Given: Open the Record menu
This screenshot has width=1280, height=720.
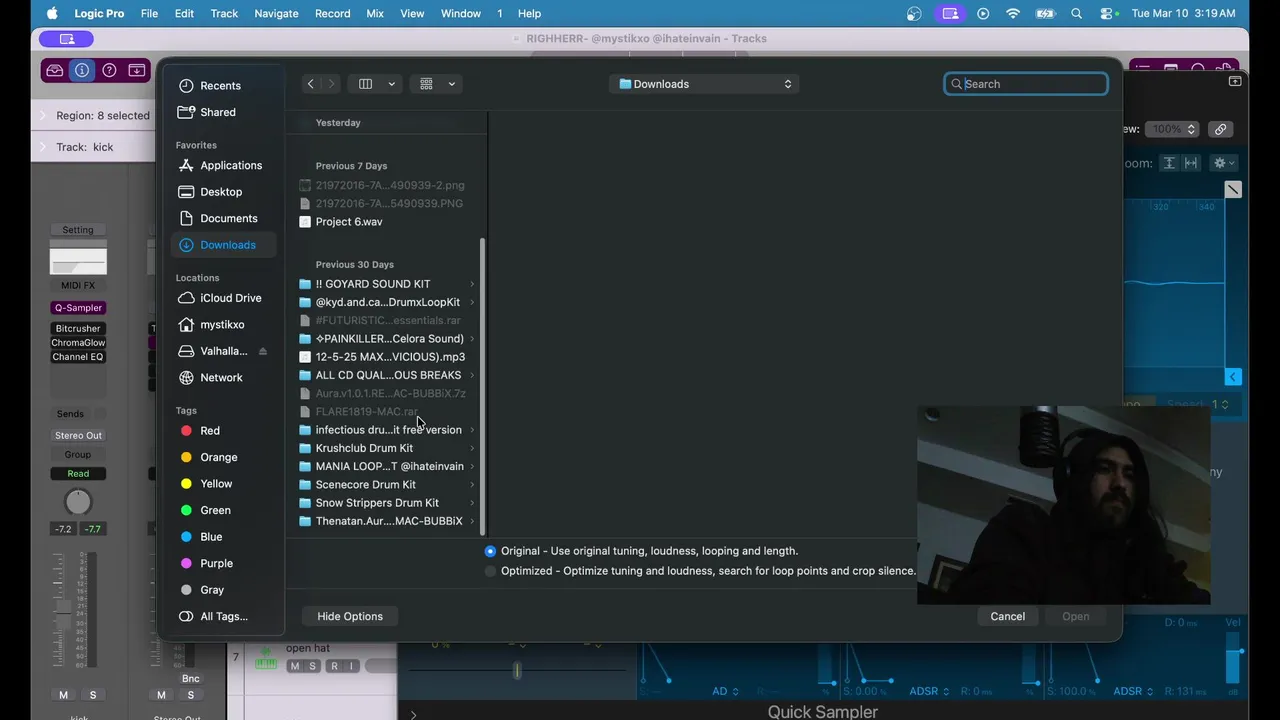Looking at the screenshot, I should coord(332,13).
